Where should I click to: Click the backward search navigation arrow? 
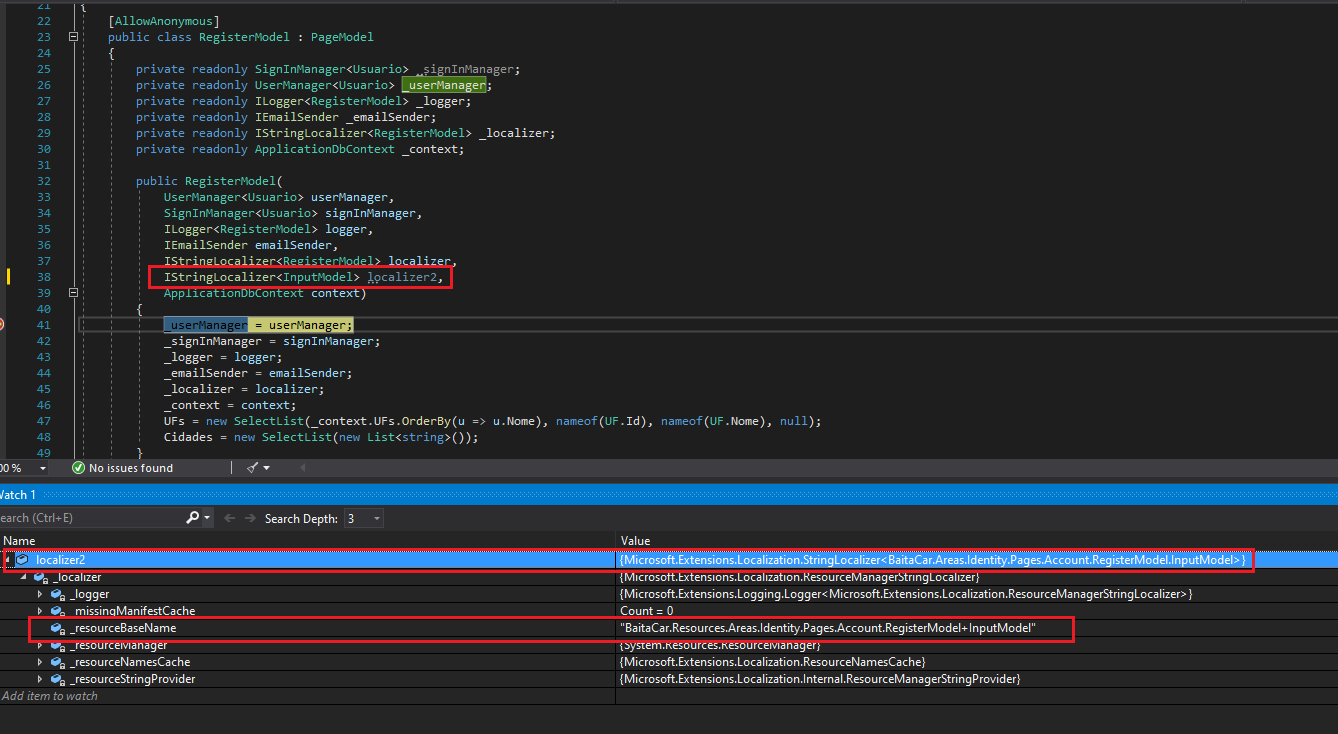click(230, 517)
